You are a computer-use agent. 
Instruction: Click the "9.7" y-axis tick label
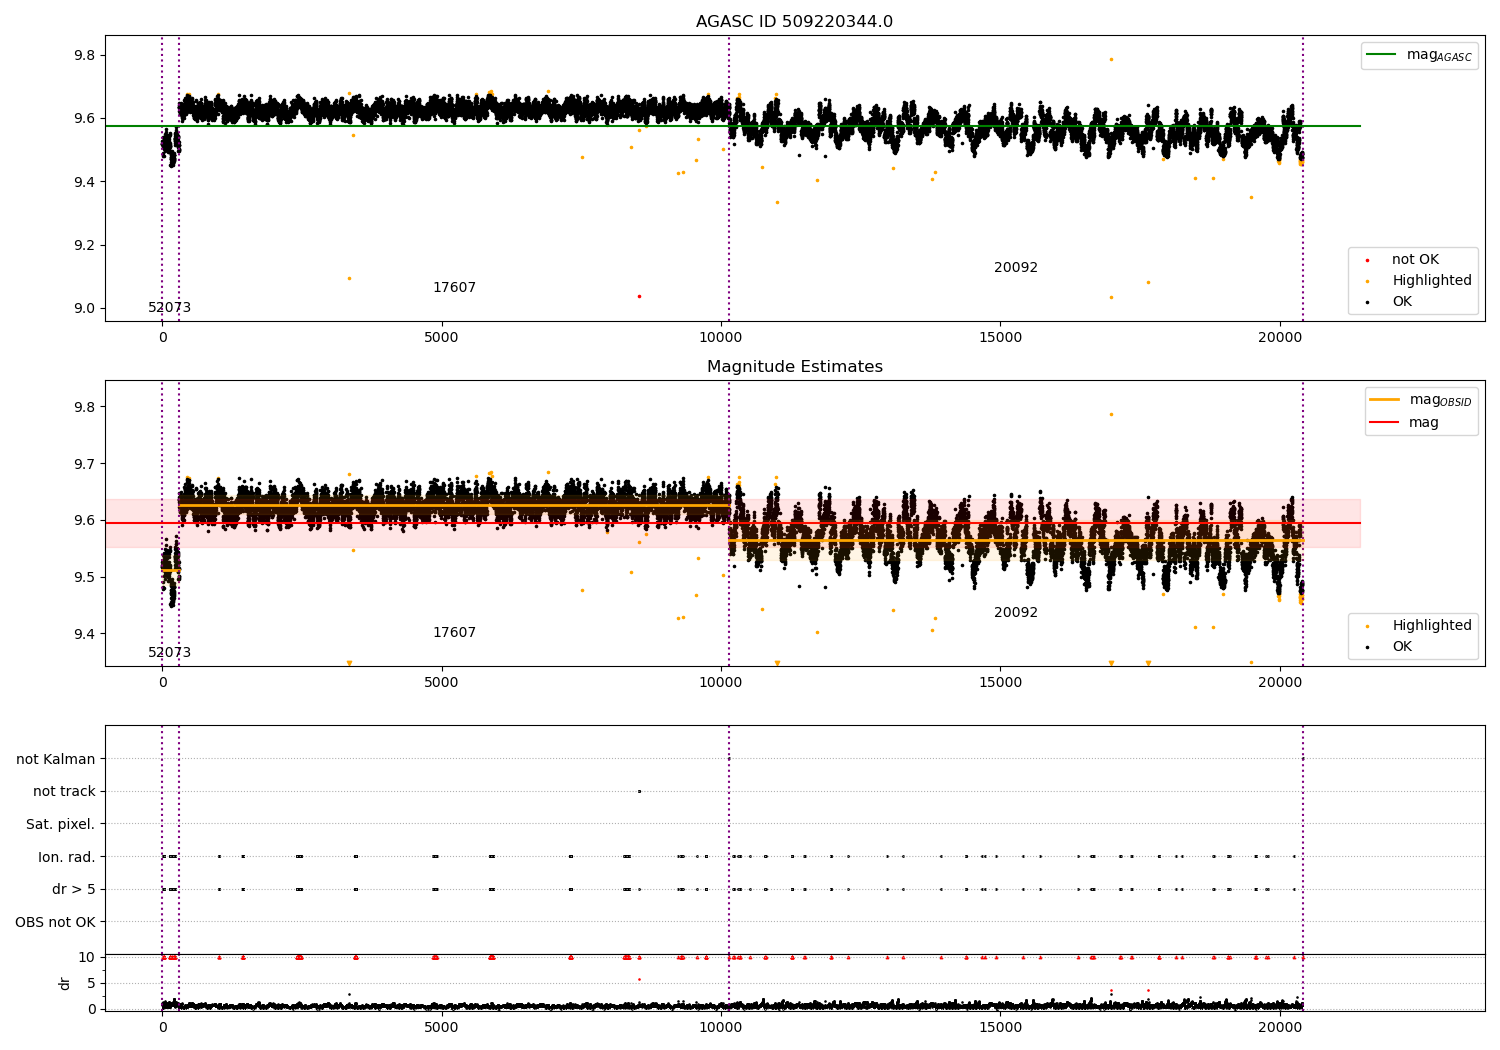(84, 464)
